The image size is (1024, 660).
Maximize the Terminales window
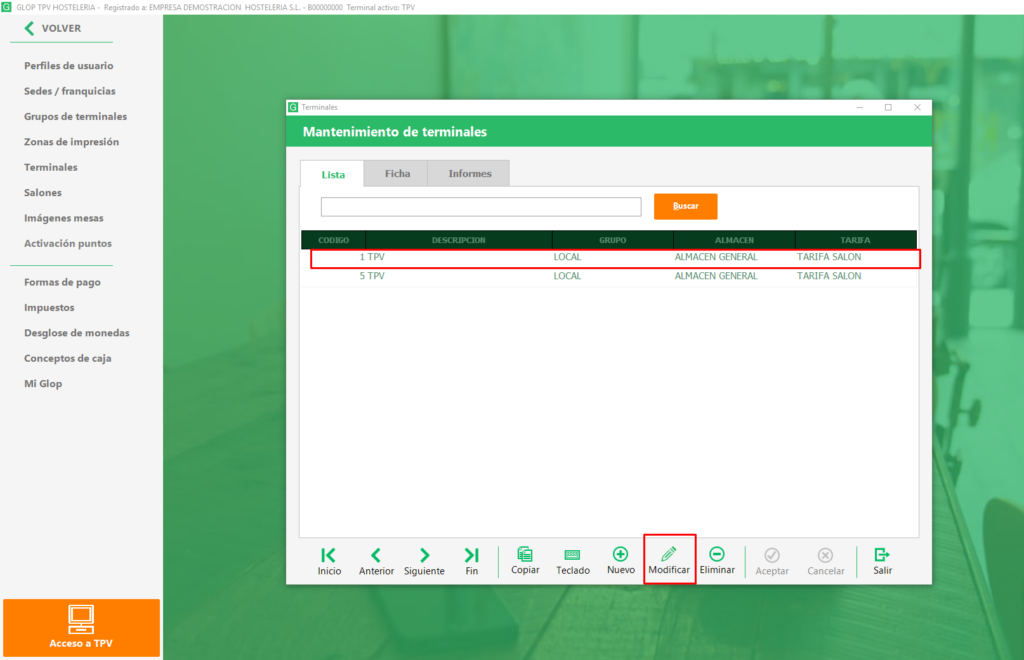[x=888, y=107]
